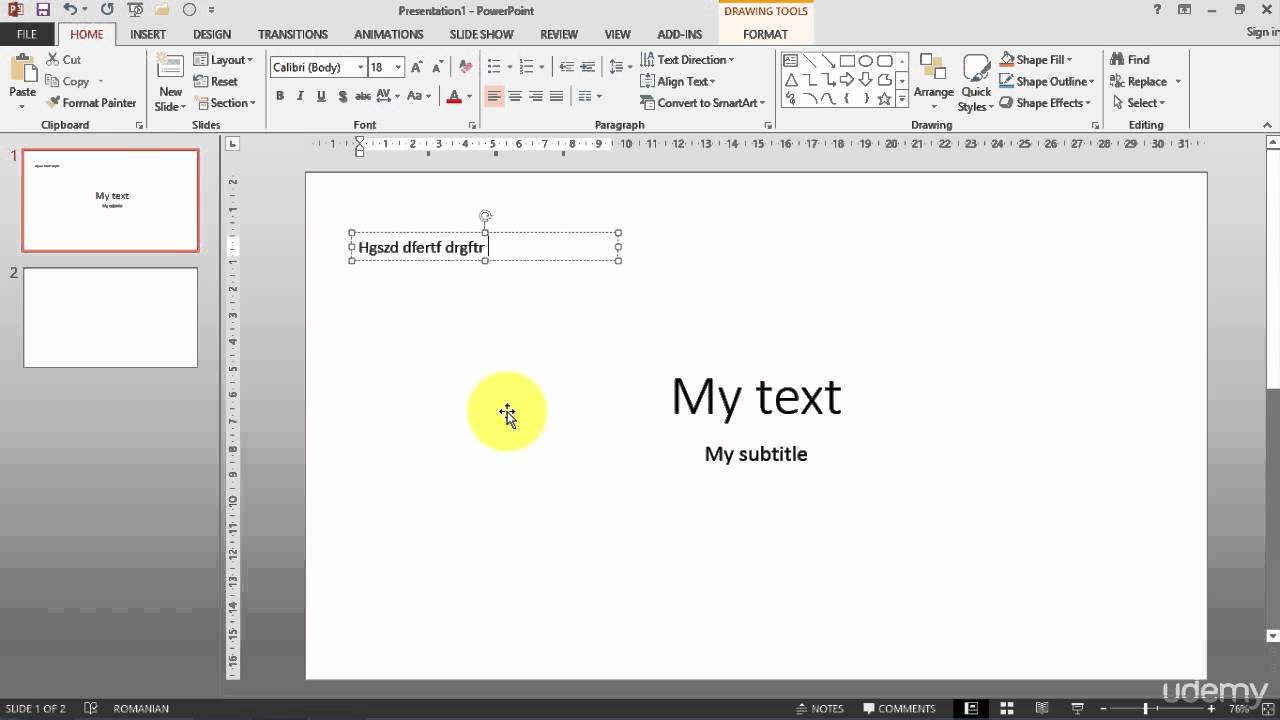Open the SLIDE SHOW ribbon tab
The width and height of the screenshot is (1280, 720).
(481, 33)
